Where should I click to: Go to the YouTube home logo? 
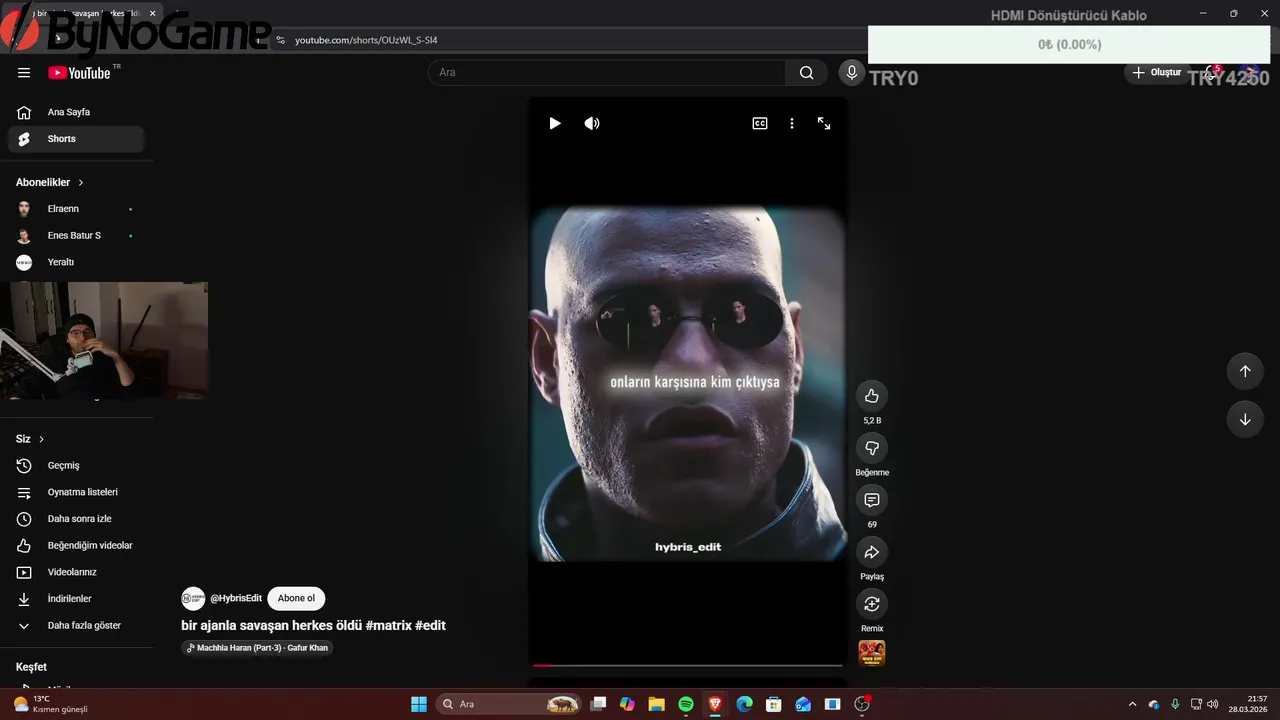click(x=79, y=73)
